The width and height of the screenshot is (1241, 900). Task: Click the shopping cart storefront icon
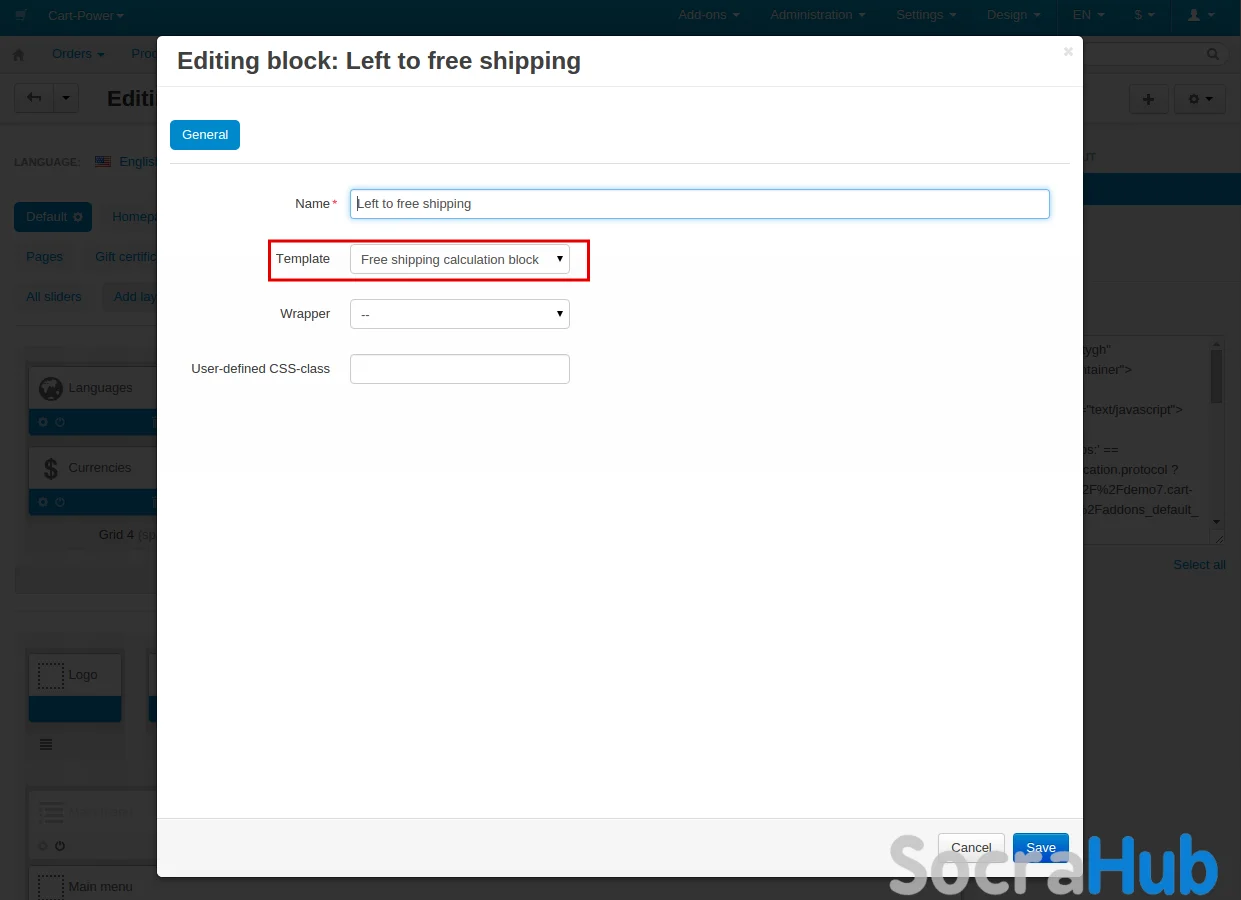(20, 15)
